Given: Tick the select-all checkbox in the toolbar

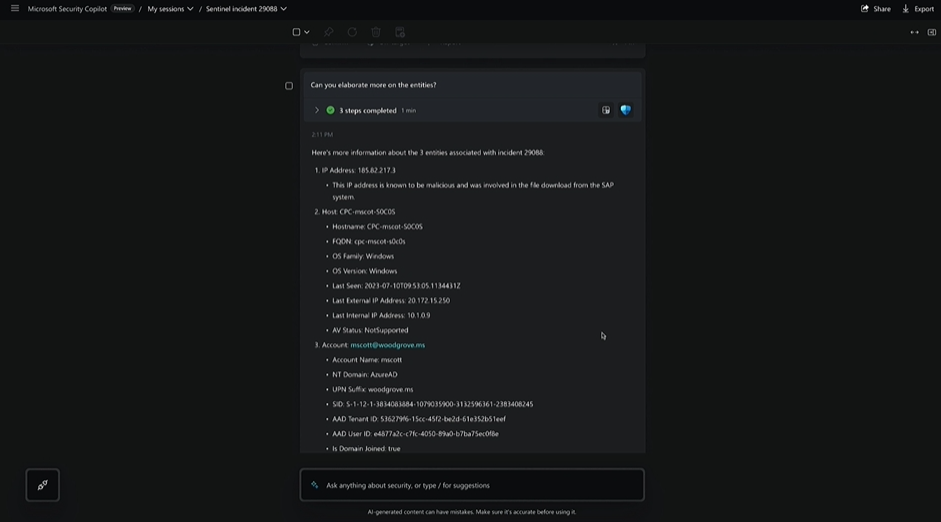Looking at the screenshot, I should [296, 32].
